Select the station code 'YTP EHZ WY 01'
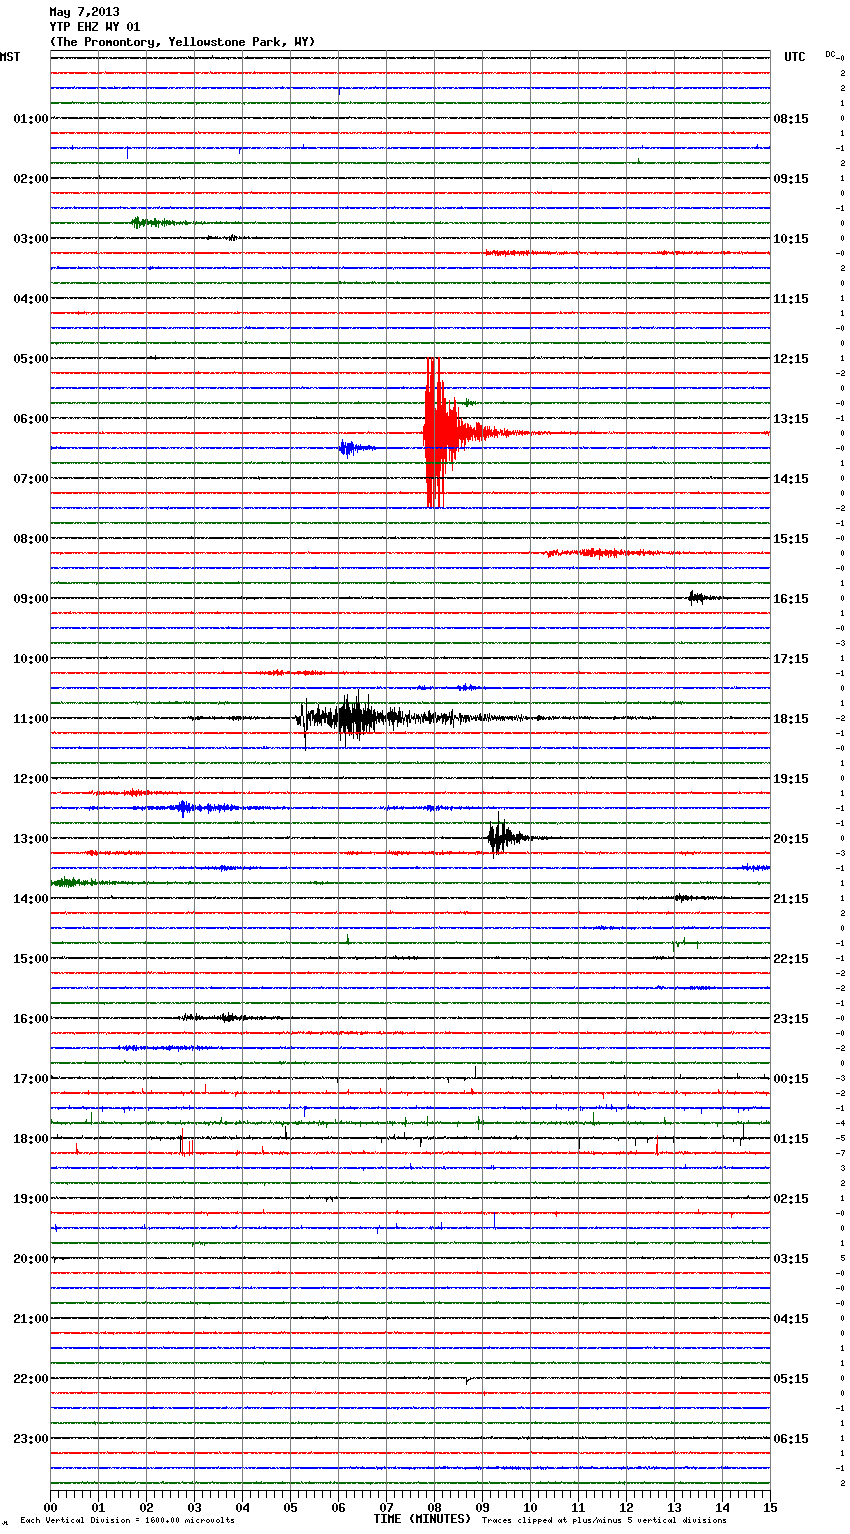This screenshot has height=1534, width=850. click(x=95, y=27)
